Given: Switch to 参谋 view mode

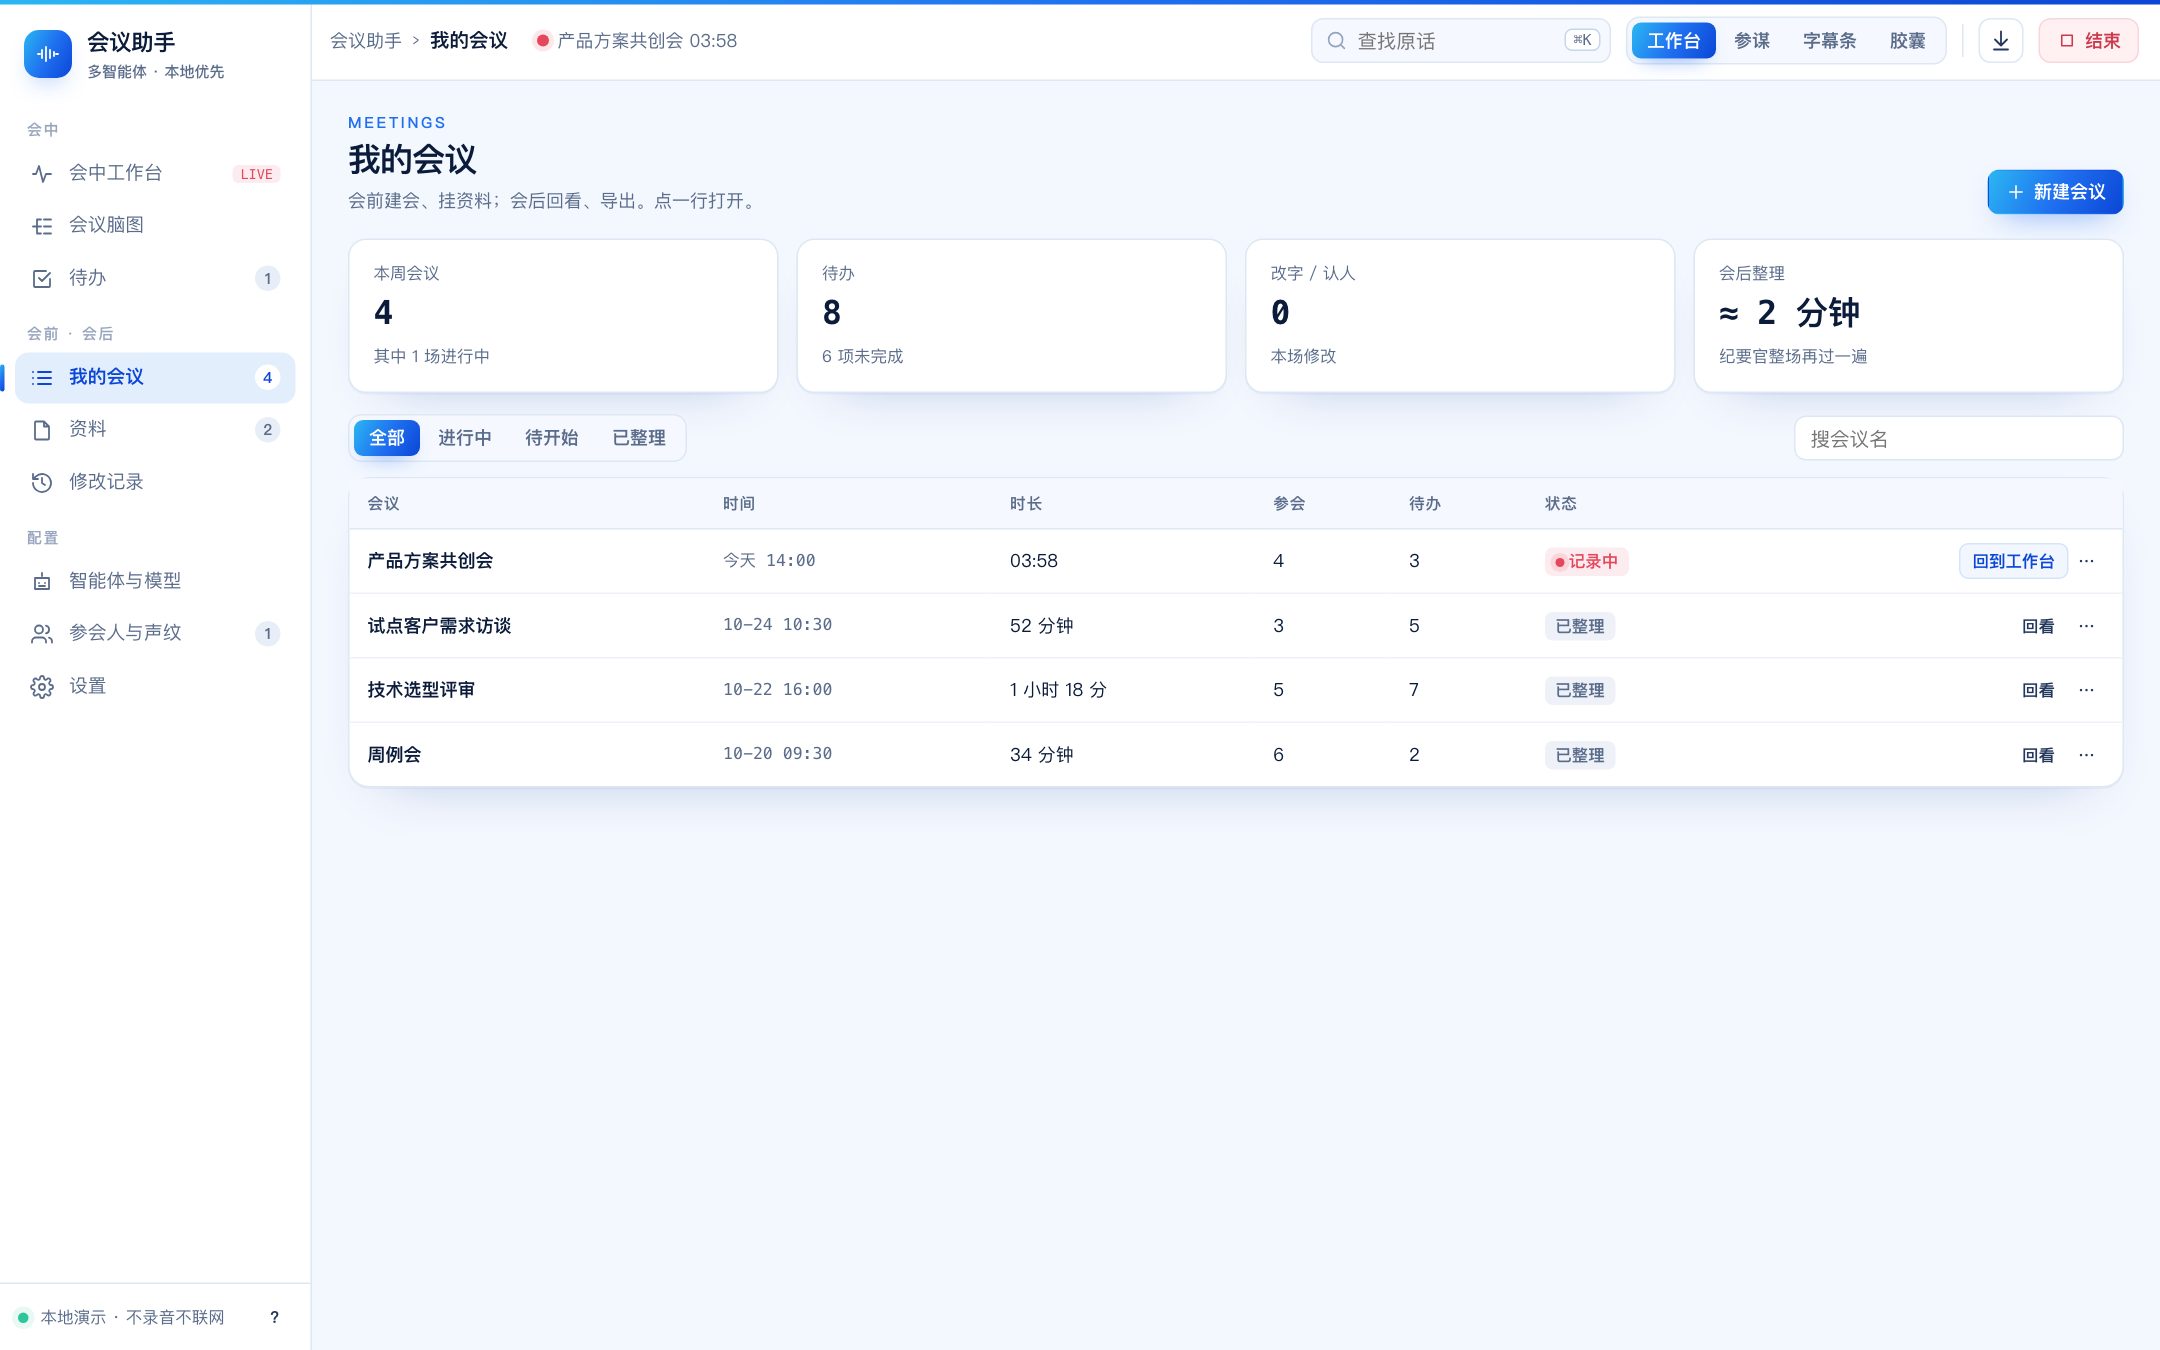Looking at the screenshot, I should point(1752,41).
